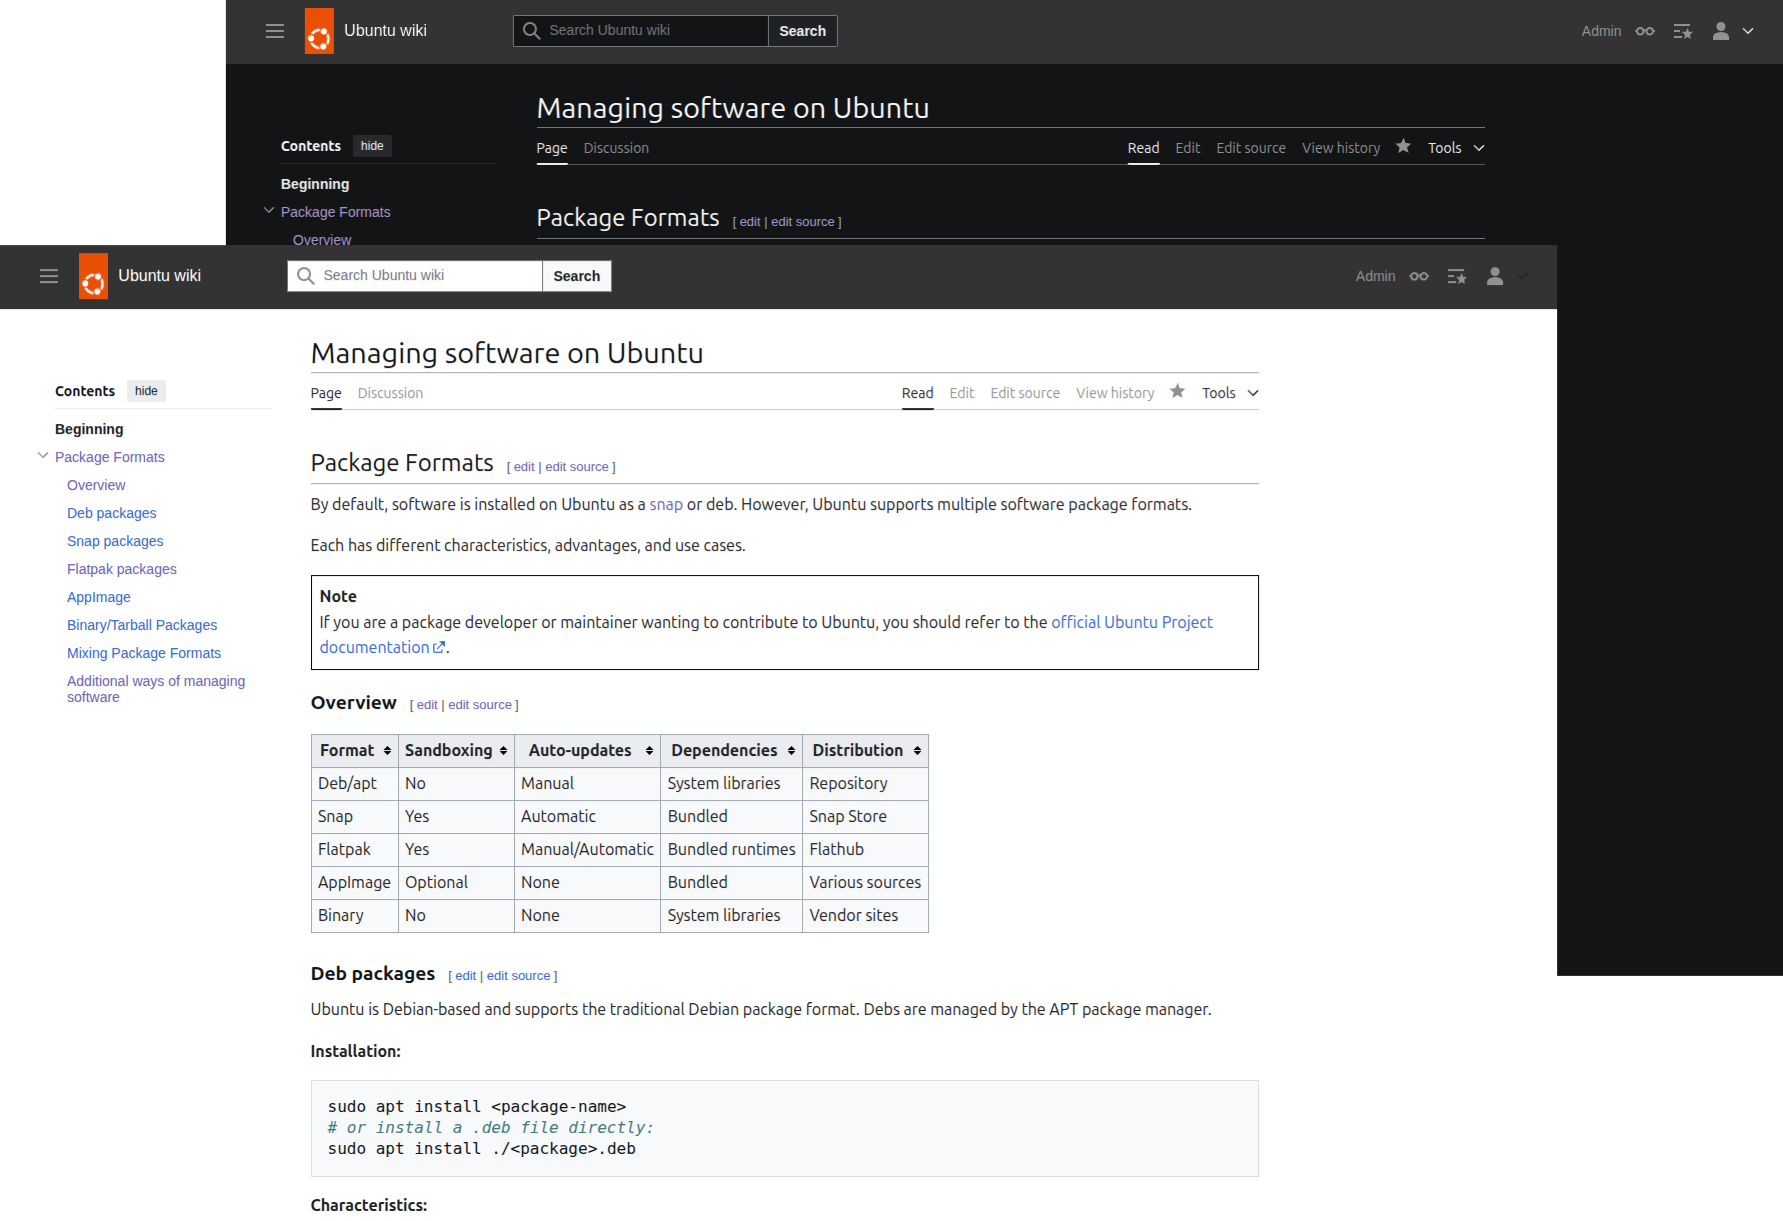Click the user avatar icon in the background dark window
Image resolution: width=1783 pixels, height=1221 pixels.
pyautogui.click(x=1720, y=31)
